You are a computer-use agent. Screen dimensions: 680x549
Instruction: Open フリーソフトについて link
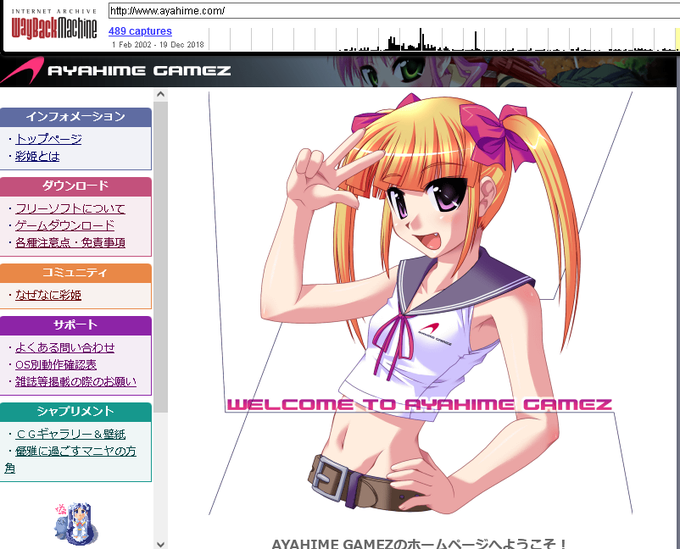point(70,209)
